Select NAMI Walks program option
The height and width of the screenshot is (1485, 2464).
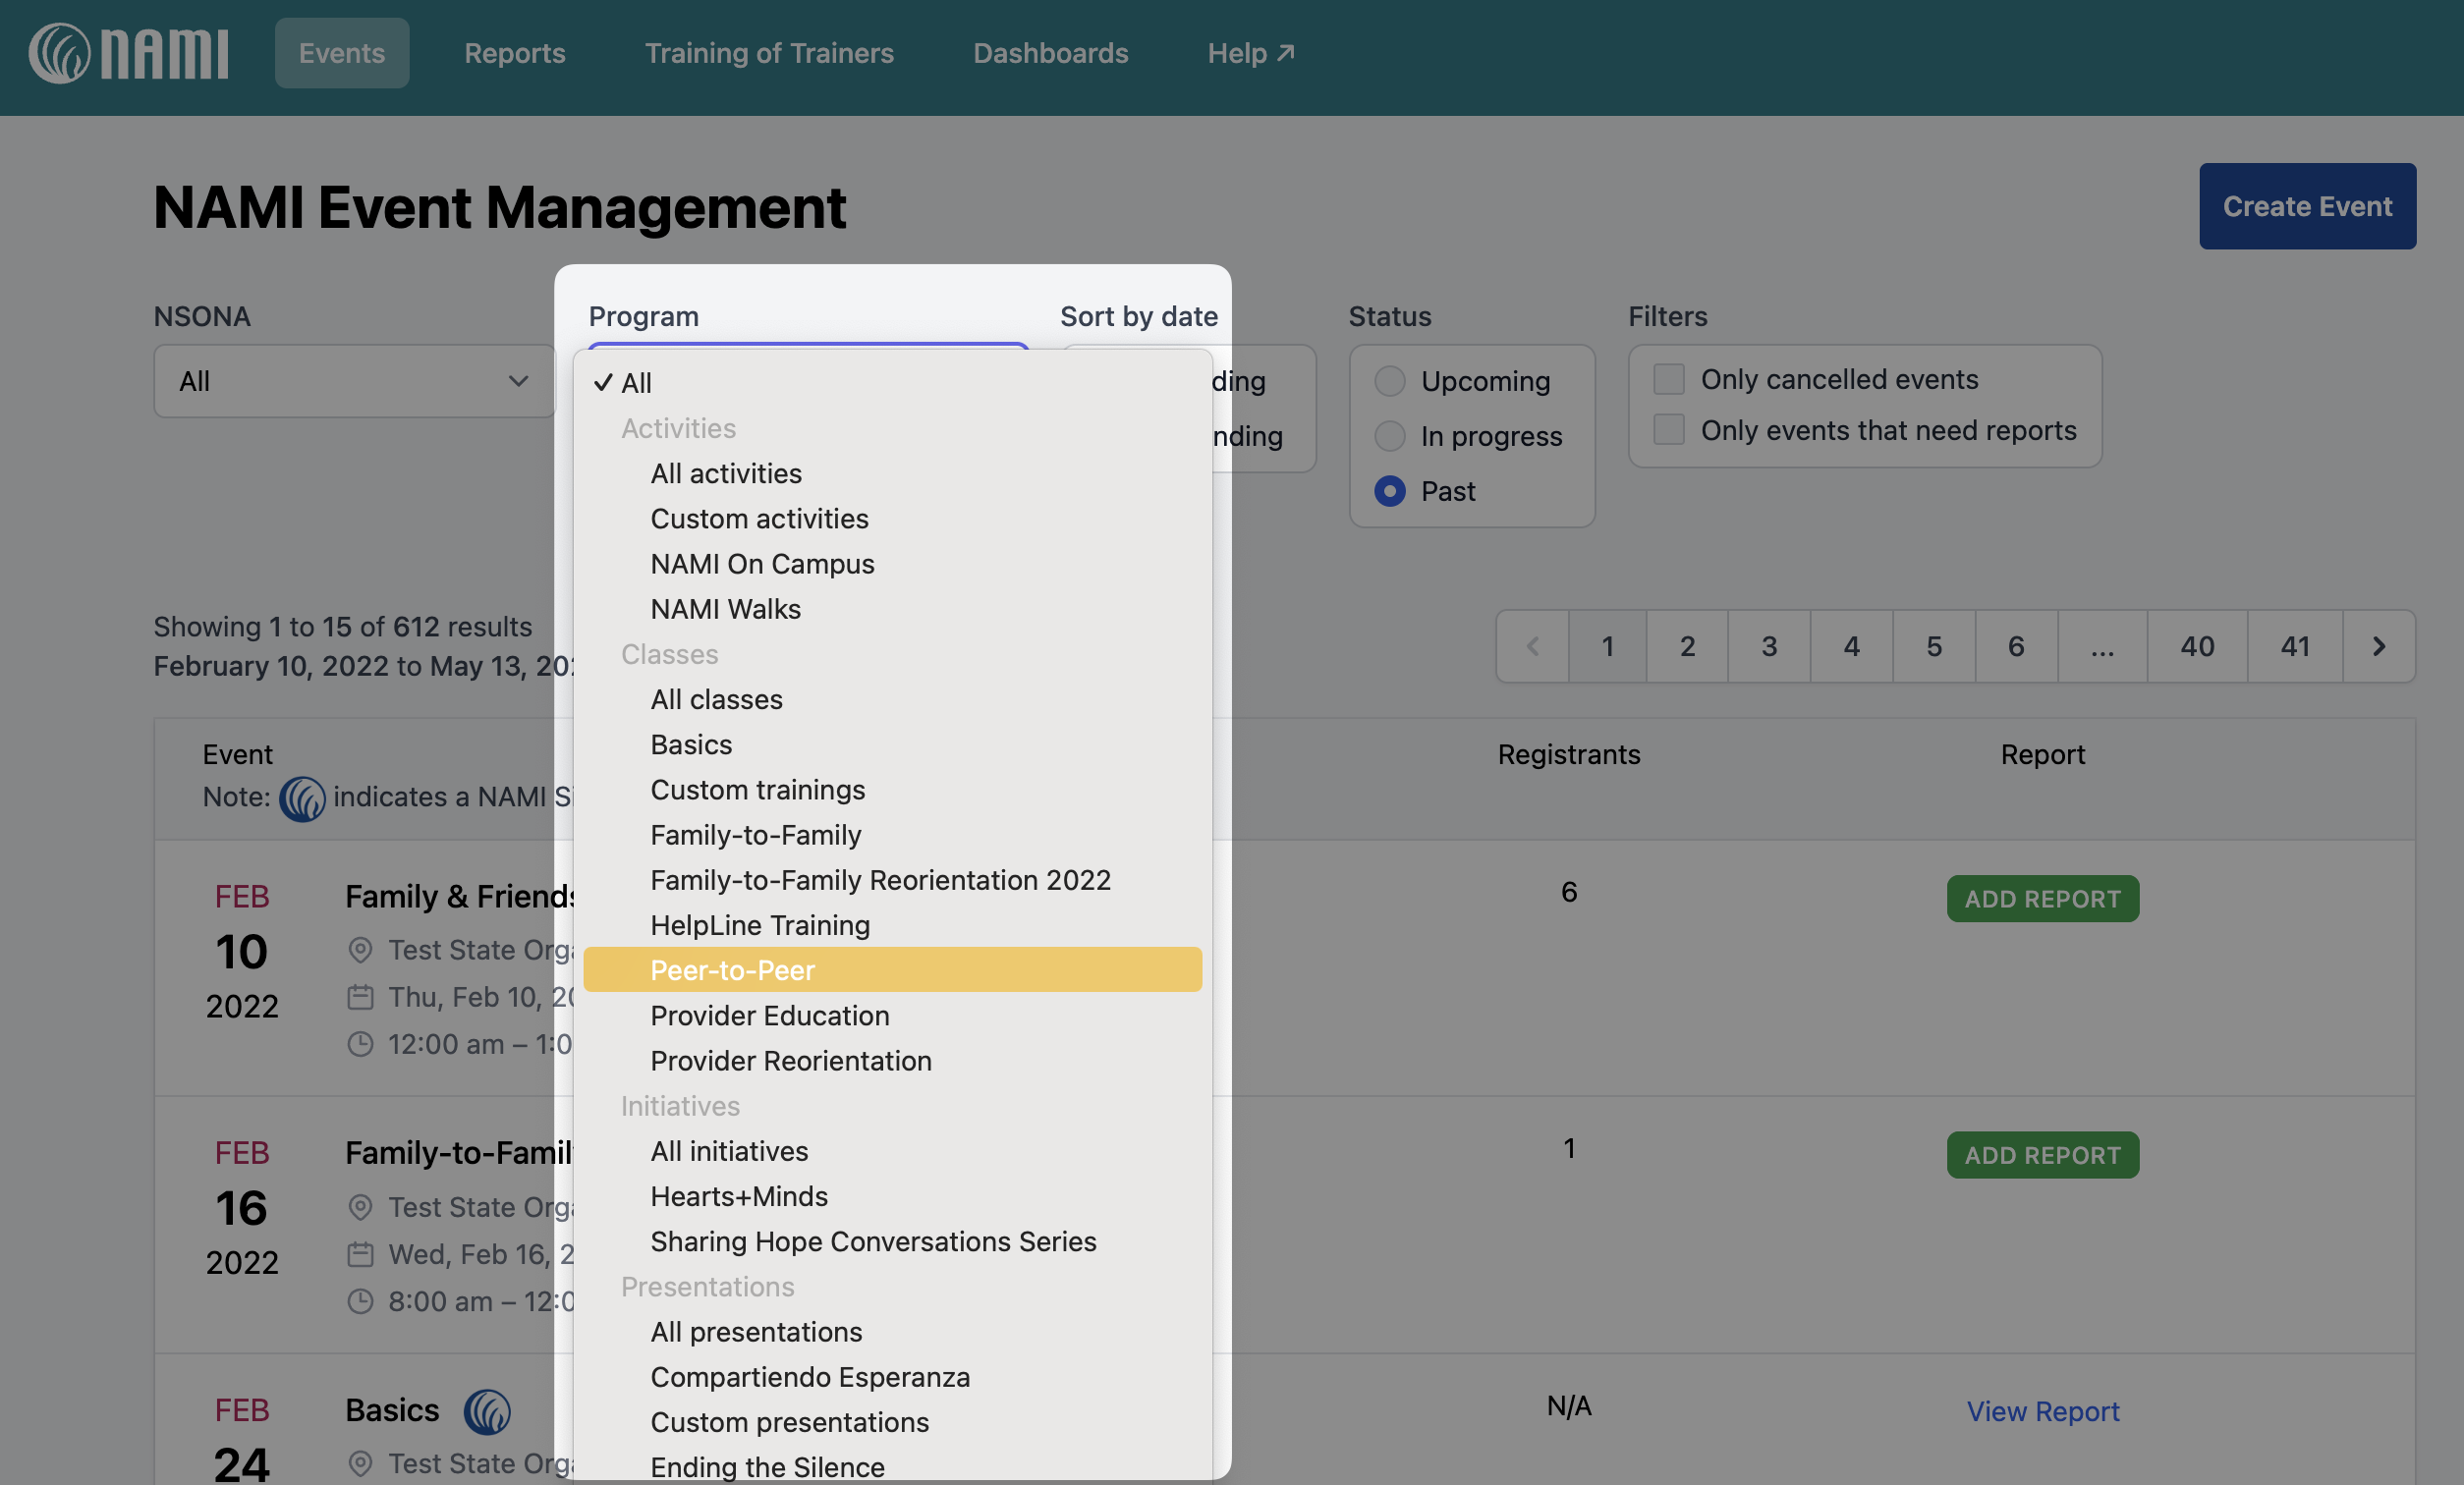[892, 609]
